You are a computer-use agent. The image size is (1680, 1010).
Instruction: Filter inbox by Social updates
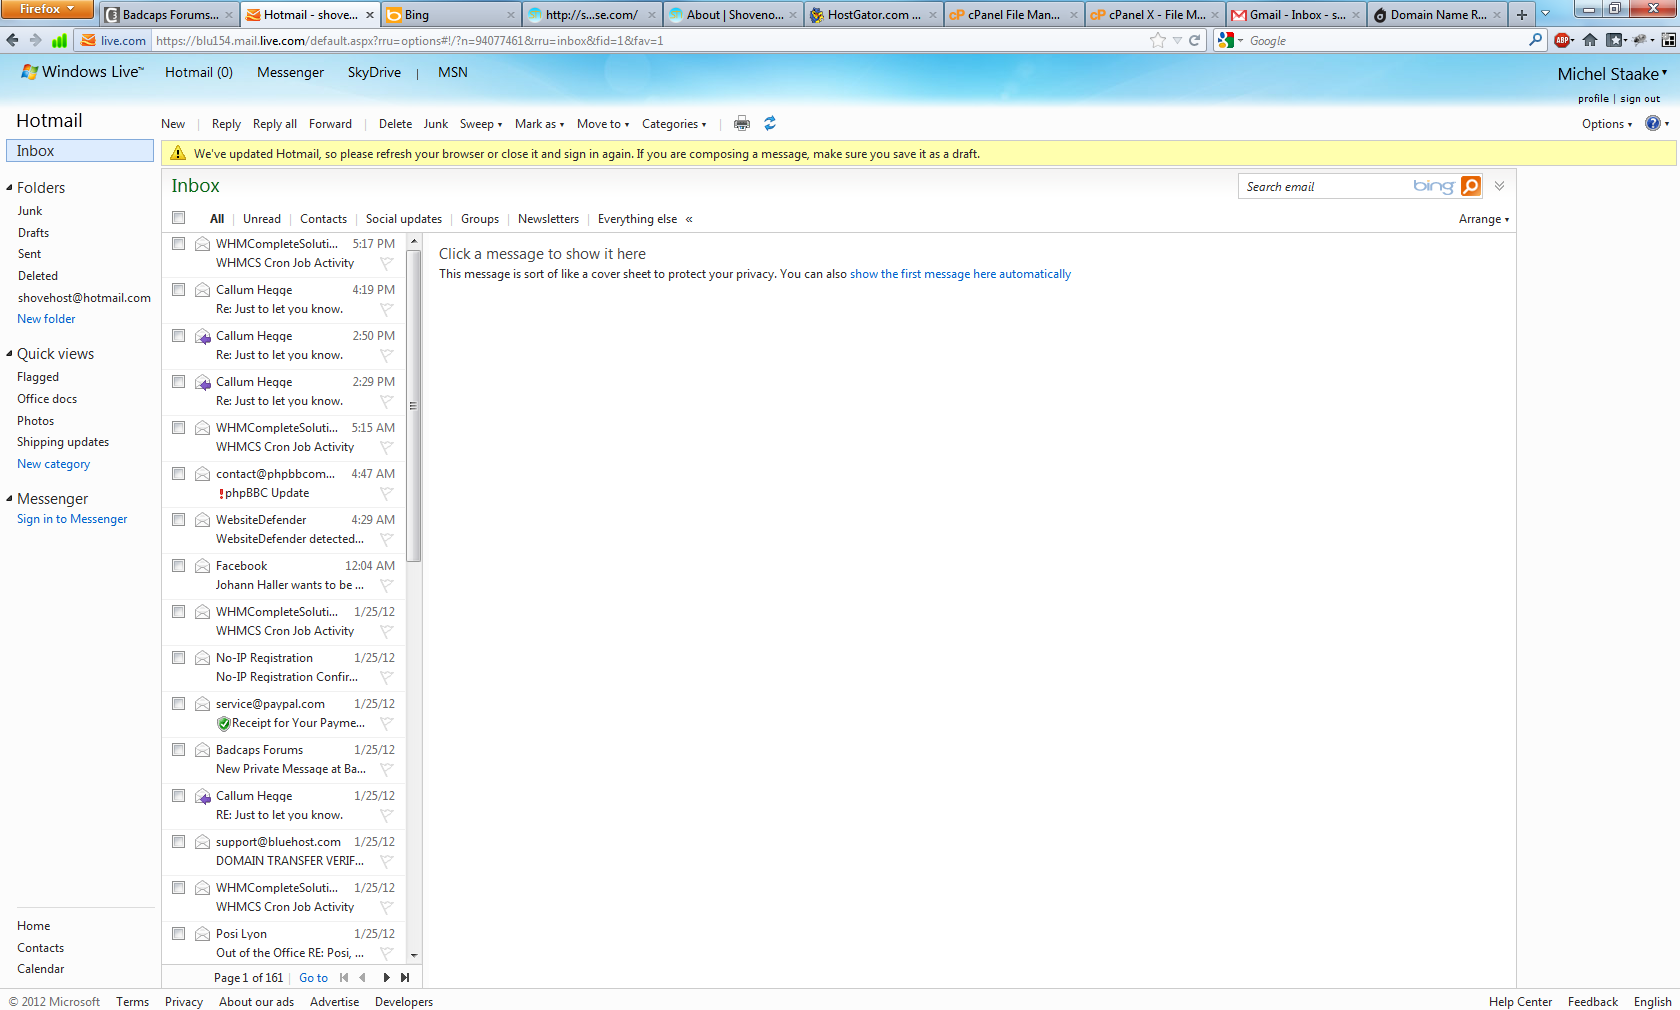tap(404, 219)
